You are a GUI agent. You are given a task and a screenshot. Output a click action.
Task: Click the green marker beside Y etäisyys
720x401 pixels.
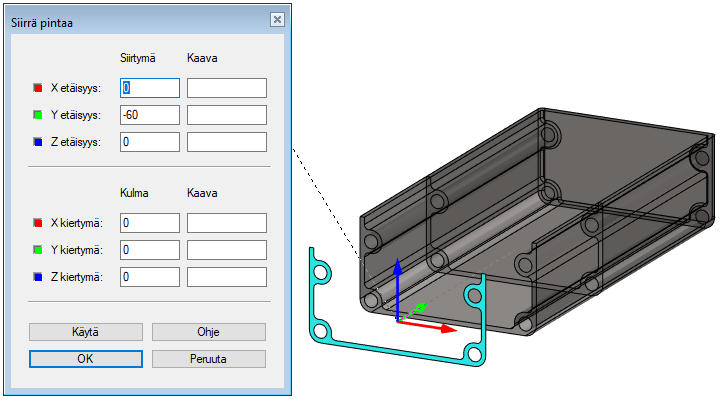pos(38,116)
